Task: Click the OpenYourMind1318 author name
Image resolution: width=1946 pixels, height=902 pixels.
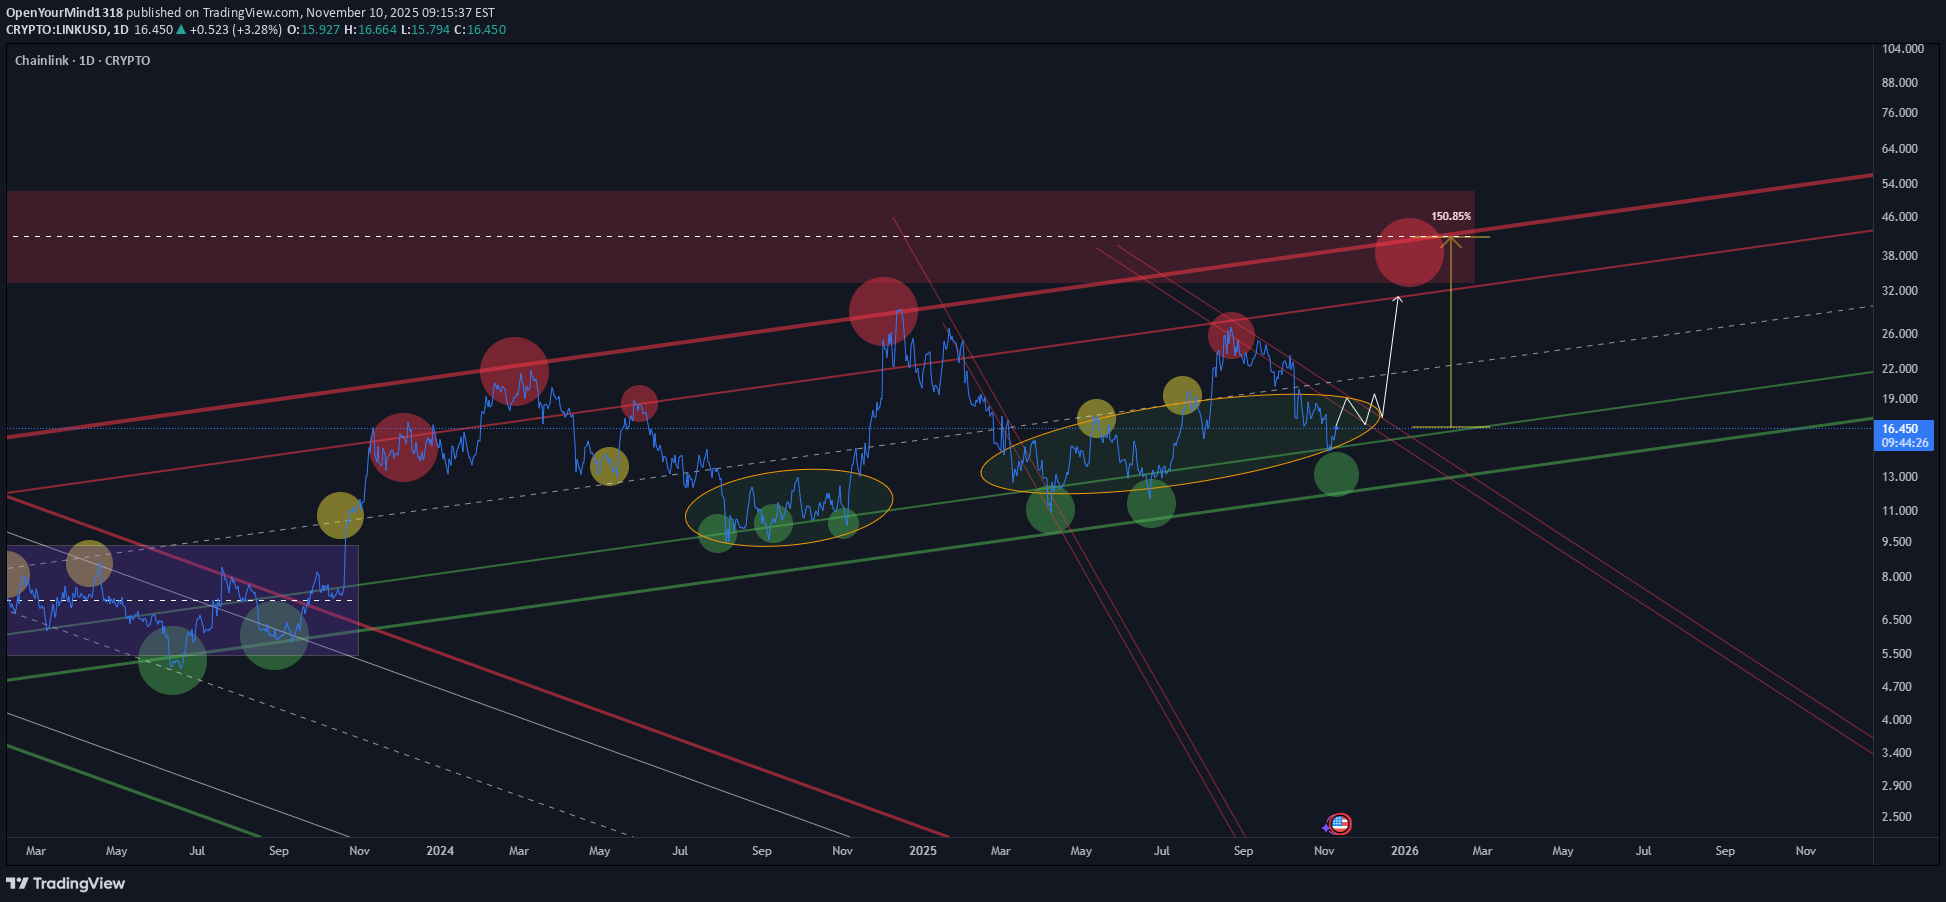Action: click(x=65, y=13)
